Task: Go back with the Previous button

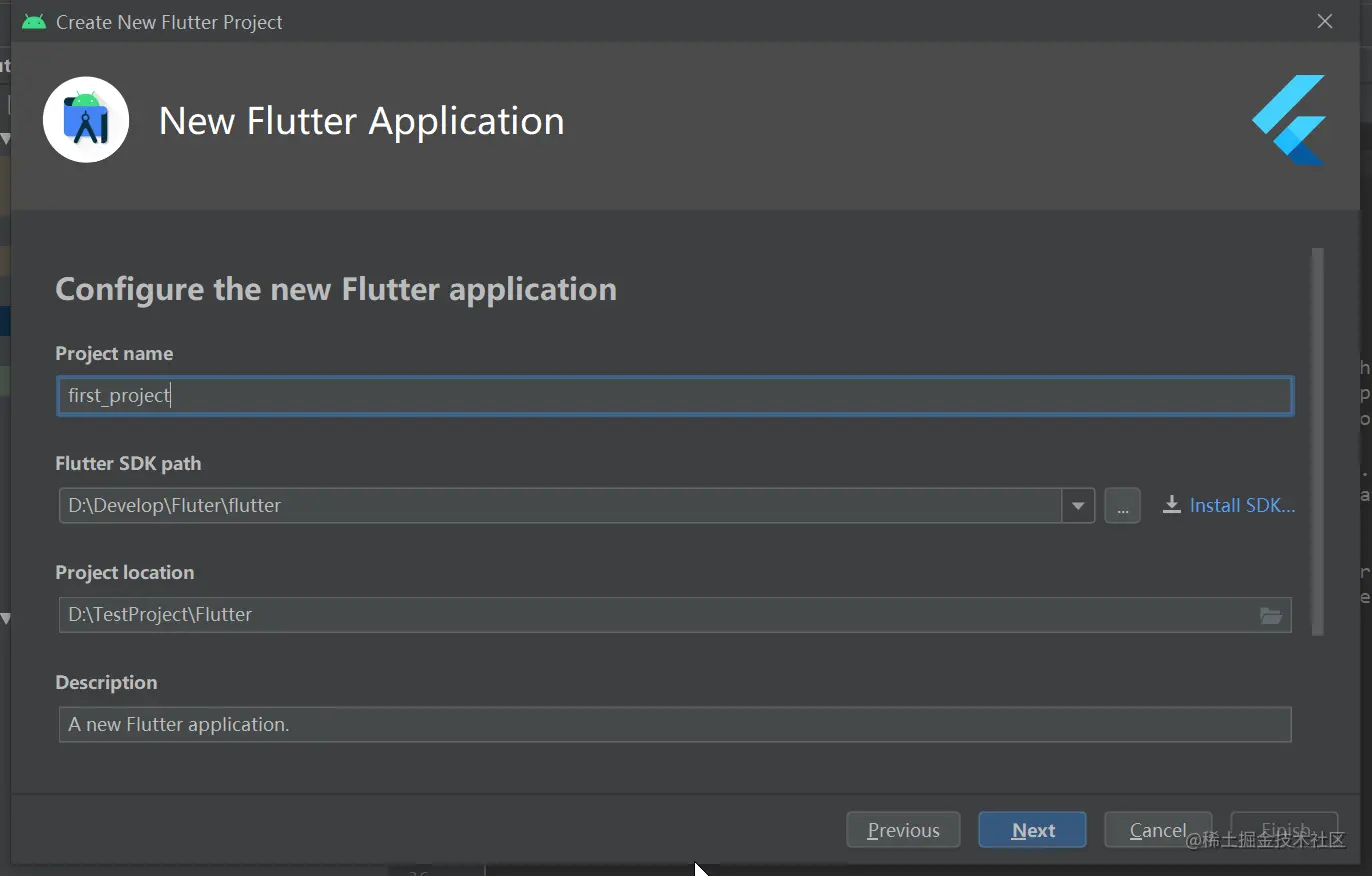Action: [x=903, y=830]
